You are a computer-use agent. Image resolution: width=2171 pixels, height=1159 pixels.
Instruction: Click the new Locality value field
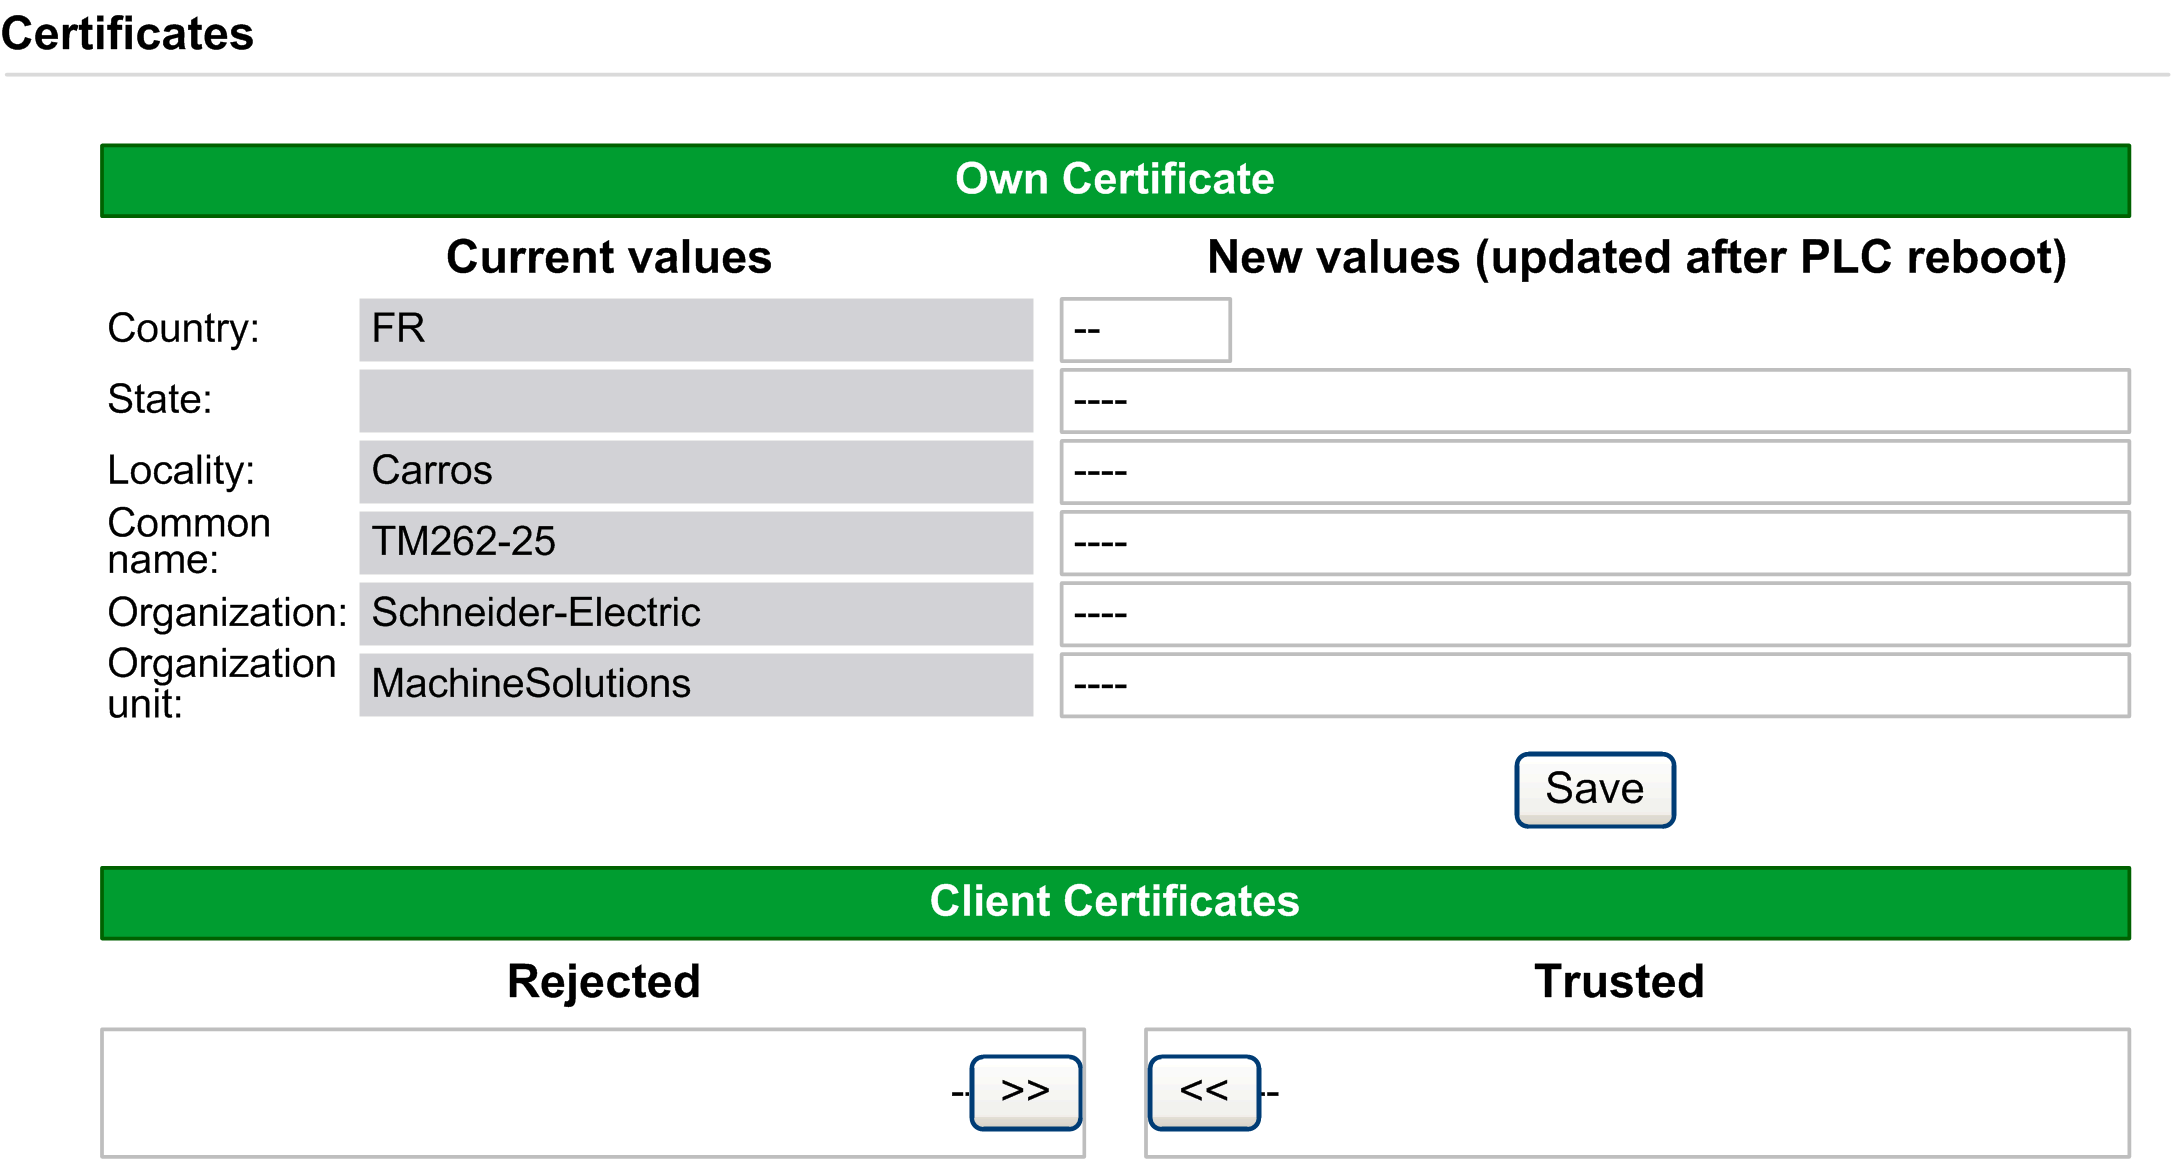click(x=1594, y=472)
